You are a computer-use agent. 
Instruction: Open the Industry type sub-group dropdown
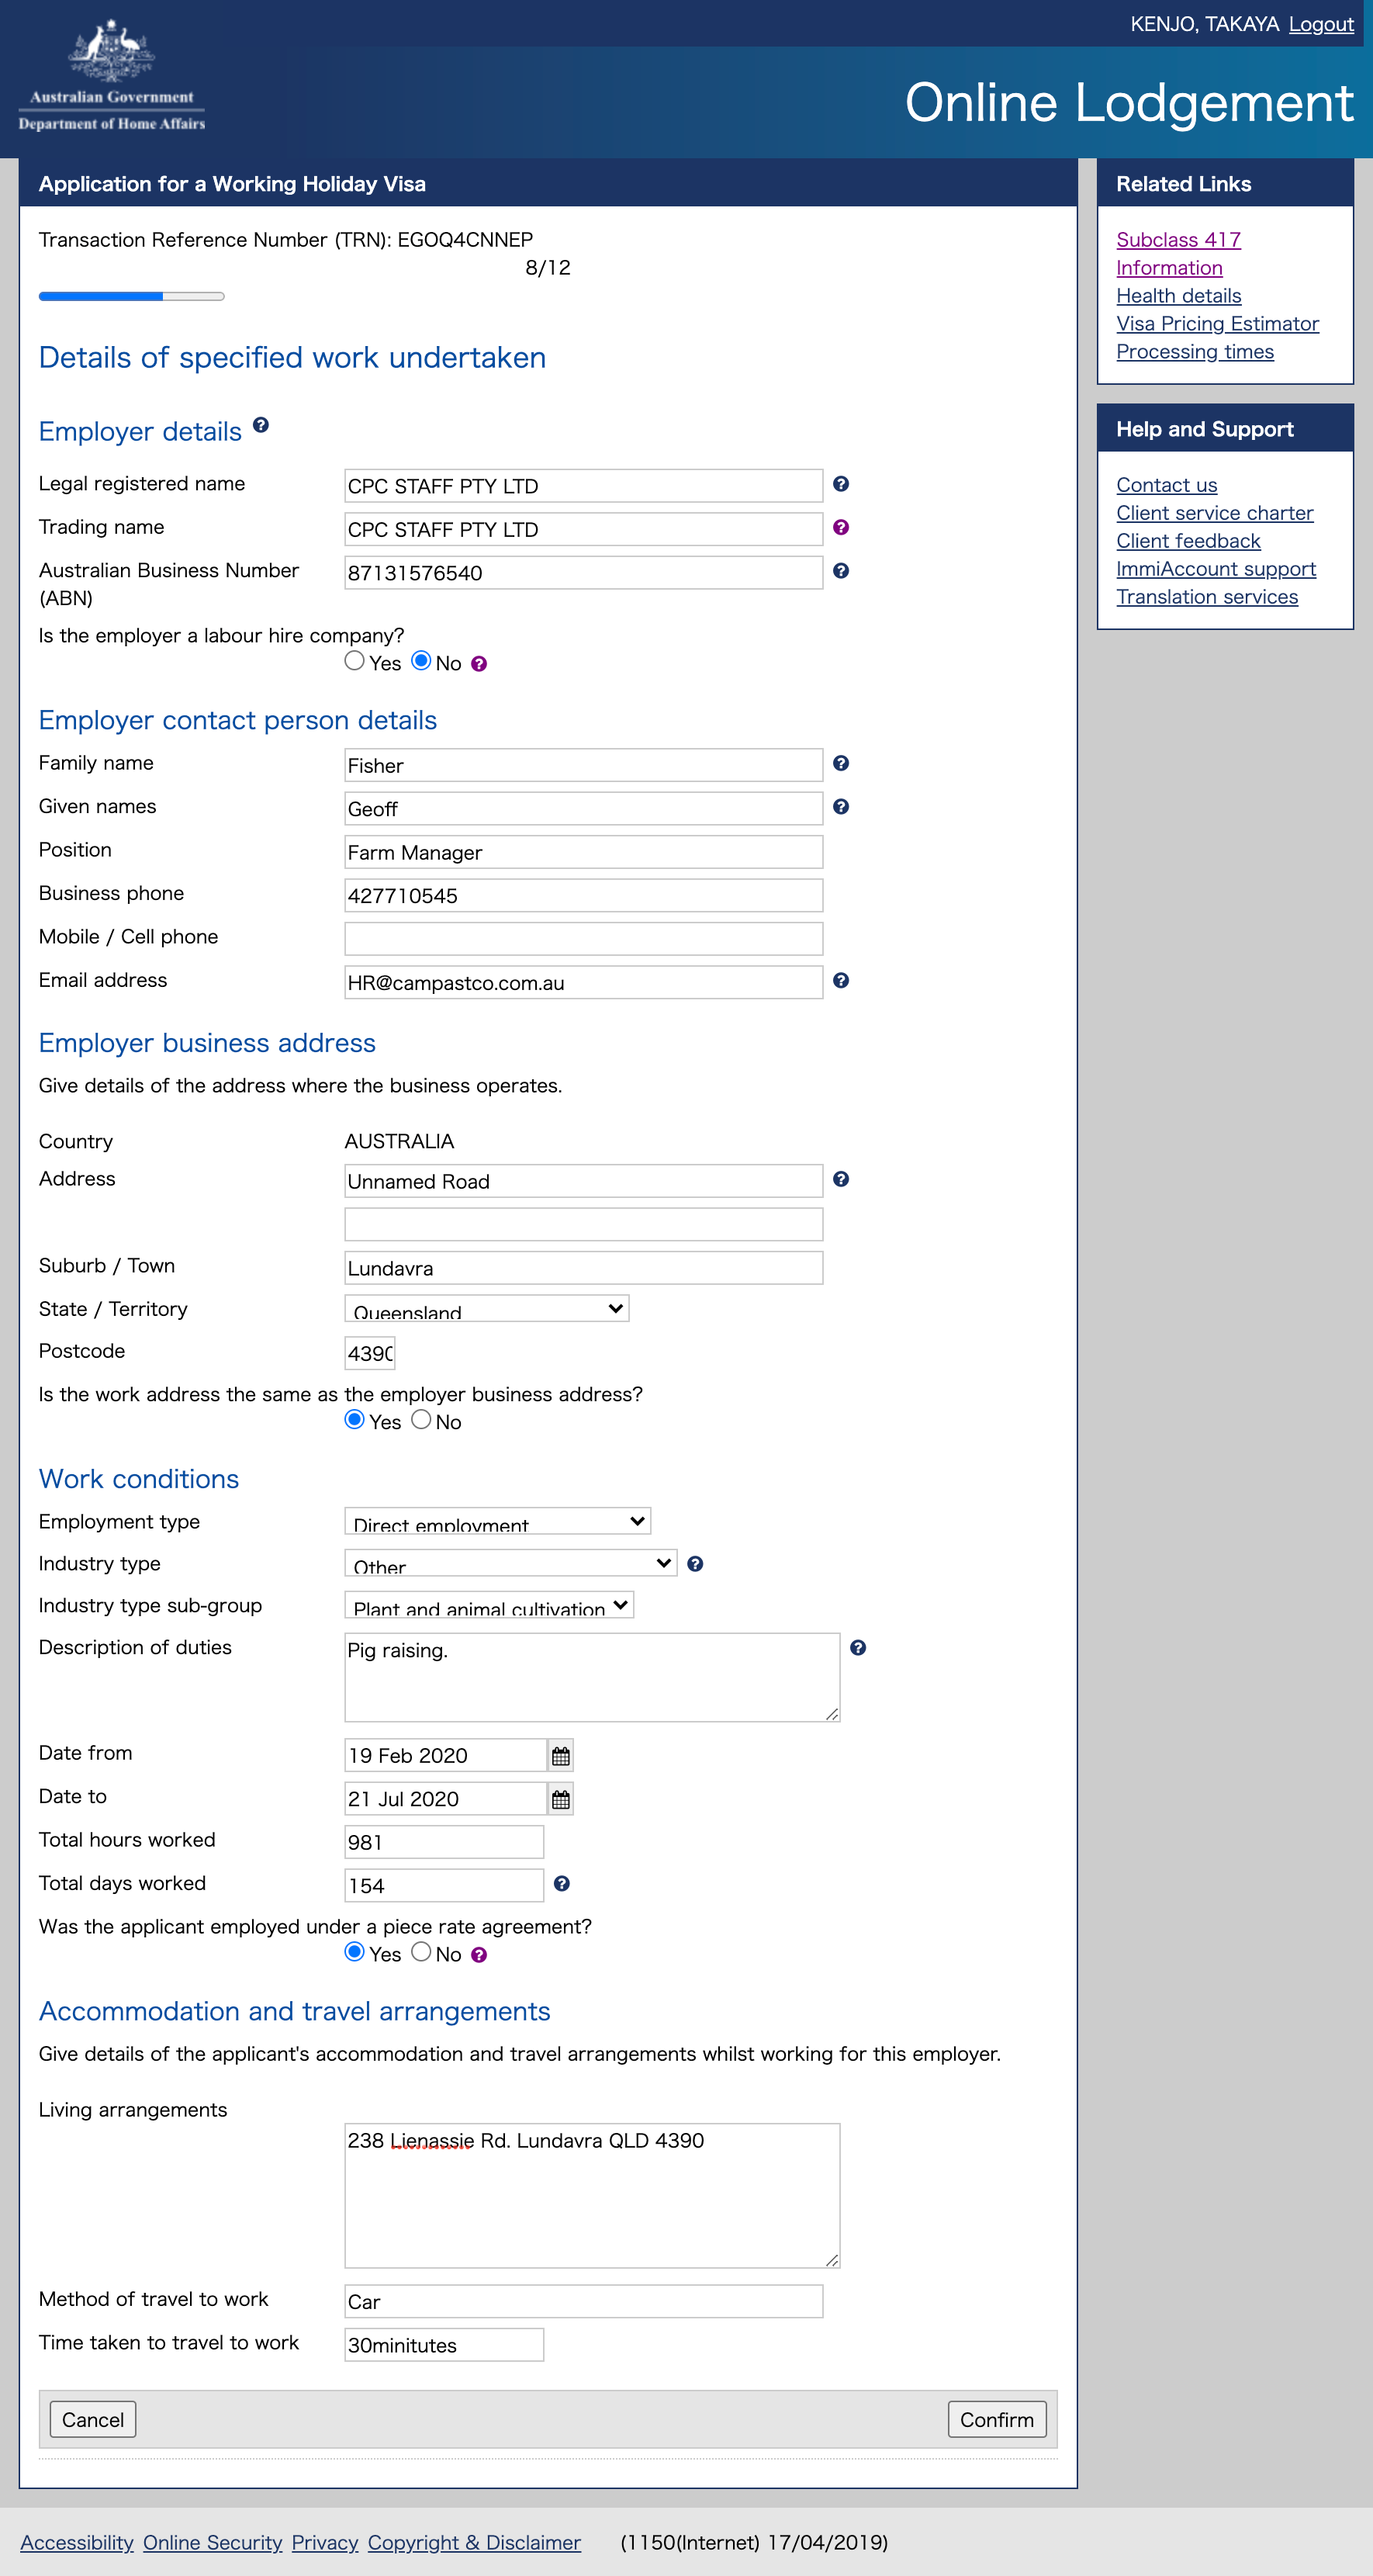coord(489,1606)
